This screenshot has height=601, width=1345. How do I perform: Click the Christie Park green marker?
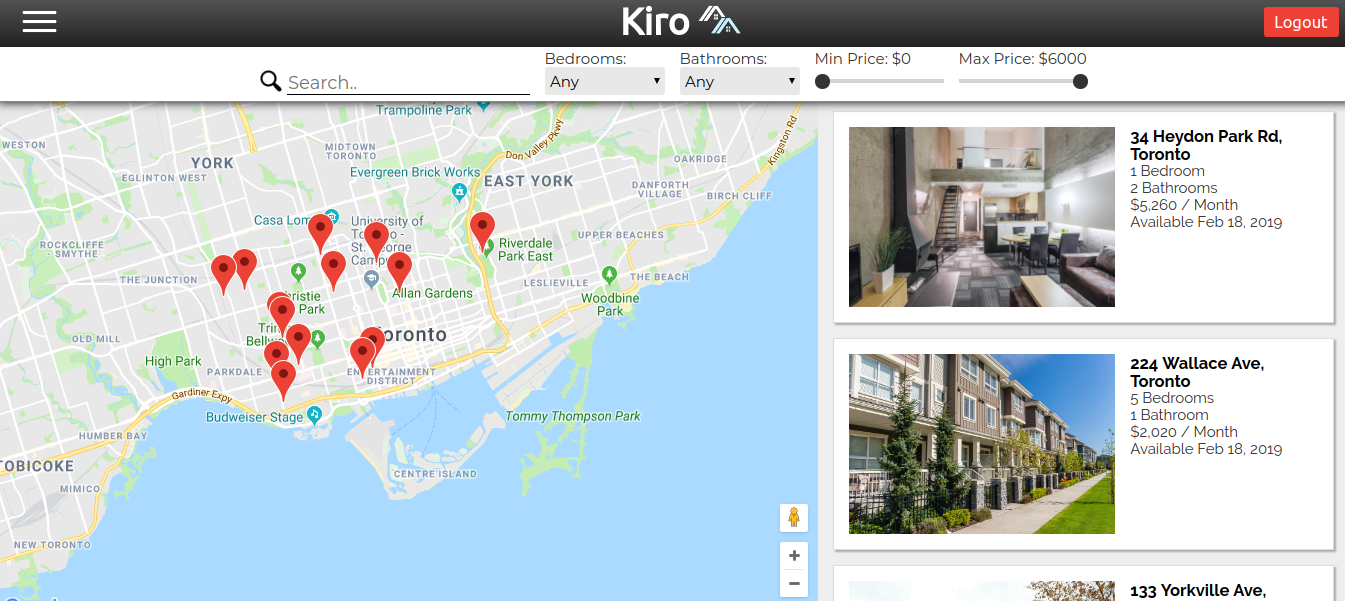coord(298,271)
